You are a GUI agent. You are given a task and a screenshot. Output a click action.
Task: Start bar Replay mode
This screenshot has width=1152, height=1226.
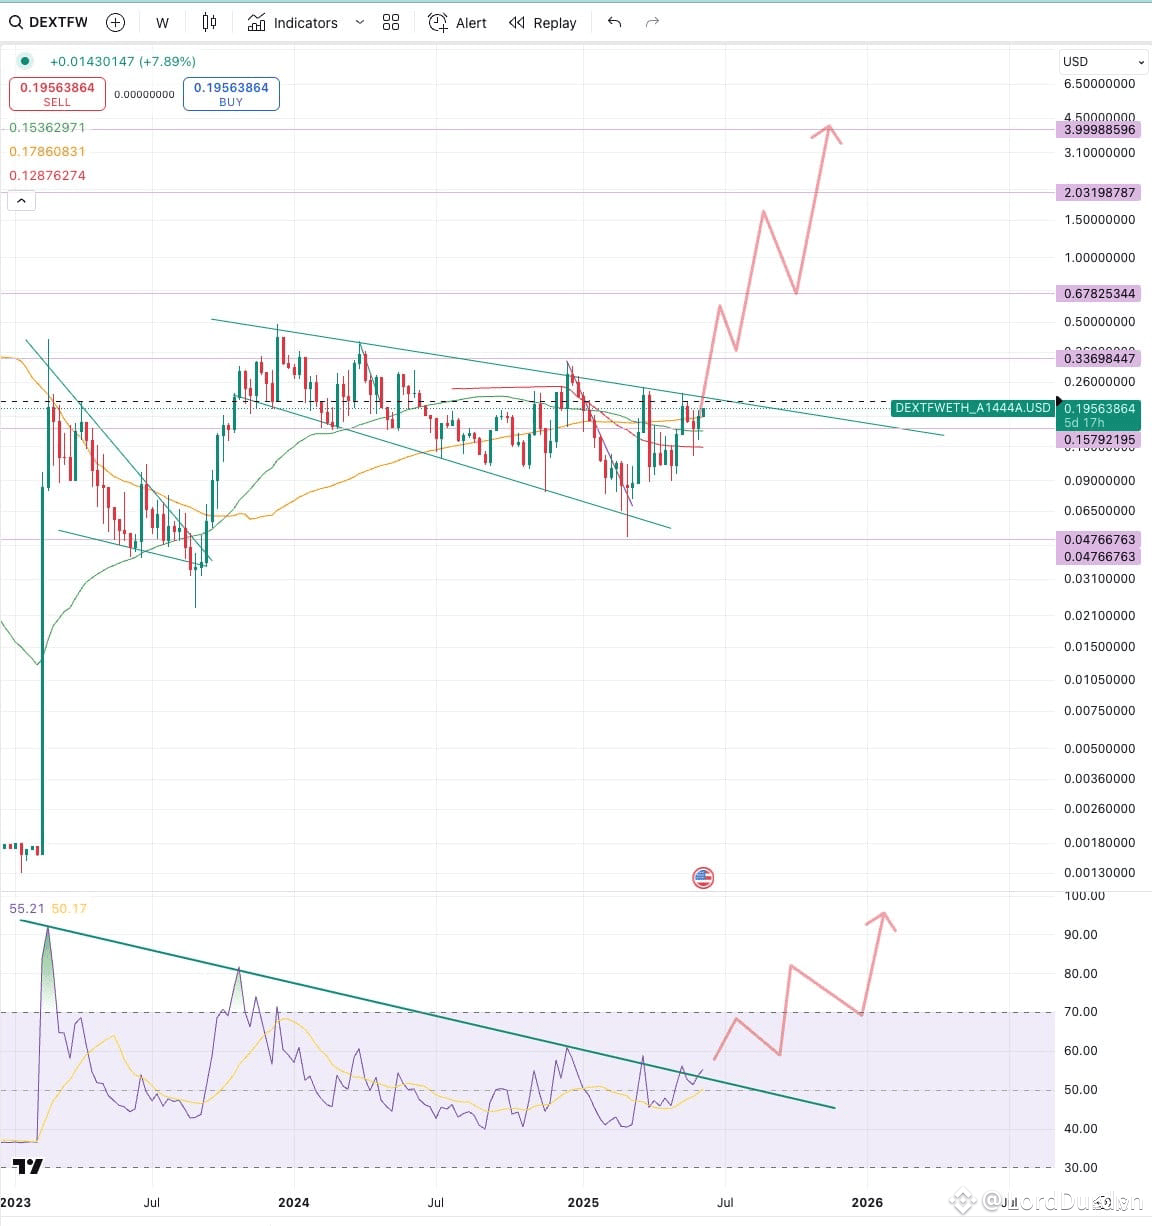pyautogui.click(x=543, y=22)
